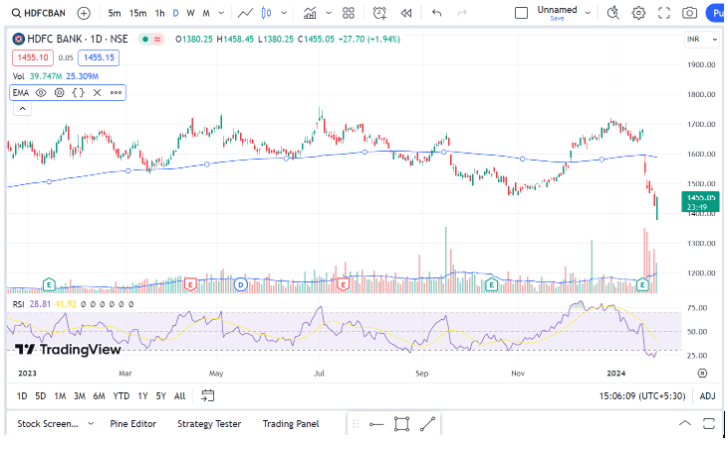Click the green market status dot
Image resolution: width=728 pixels, height=451 pixels.
[x=145, y=39]
